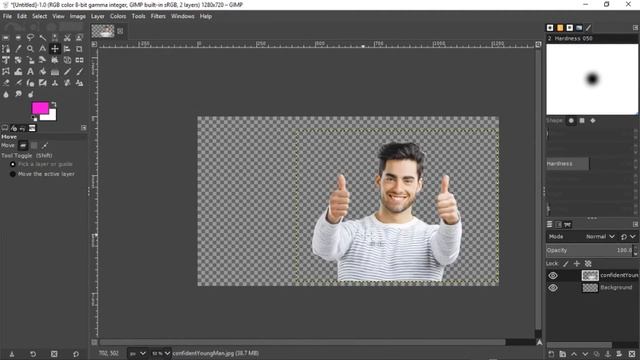This screenshot has width=640, height=360.
Task: Select the Gradient tool
Action: click(55, 72)
